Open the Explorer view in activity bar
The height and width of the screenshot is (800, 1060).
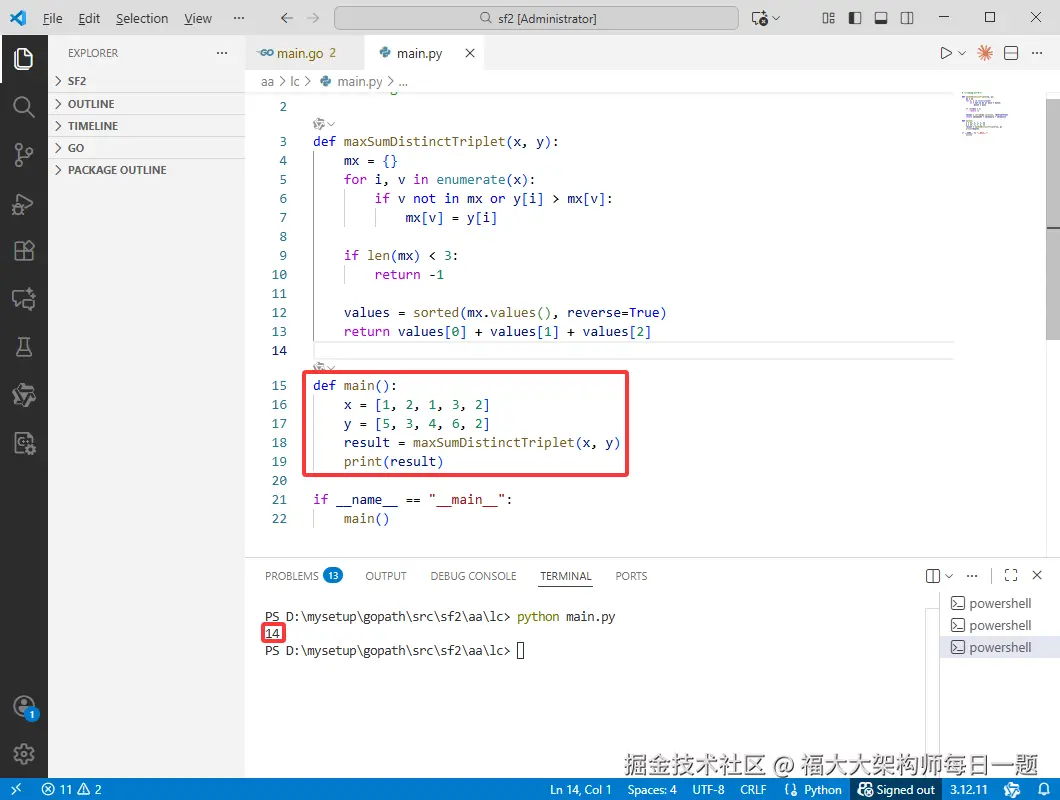[24, 59]
